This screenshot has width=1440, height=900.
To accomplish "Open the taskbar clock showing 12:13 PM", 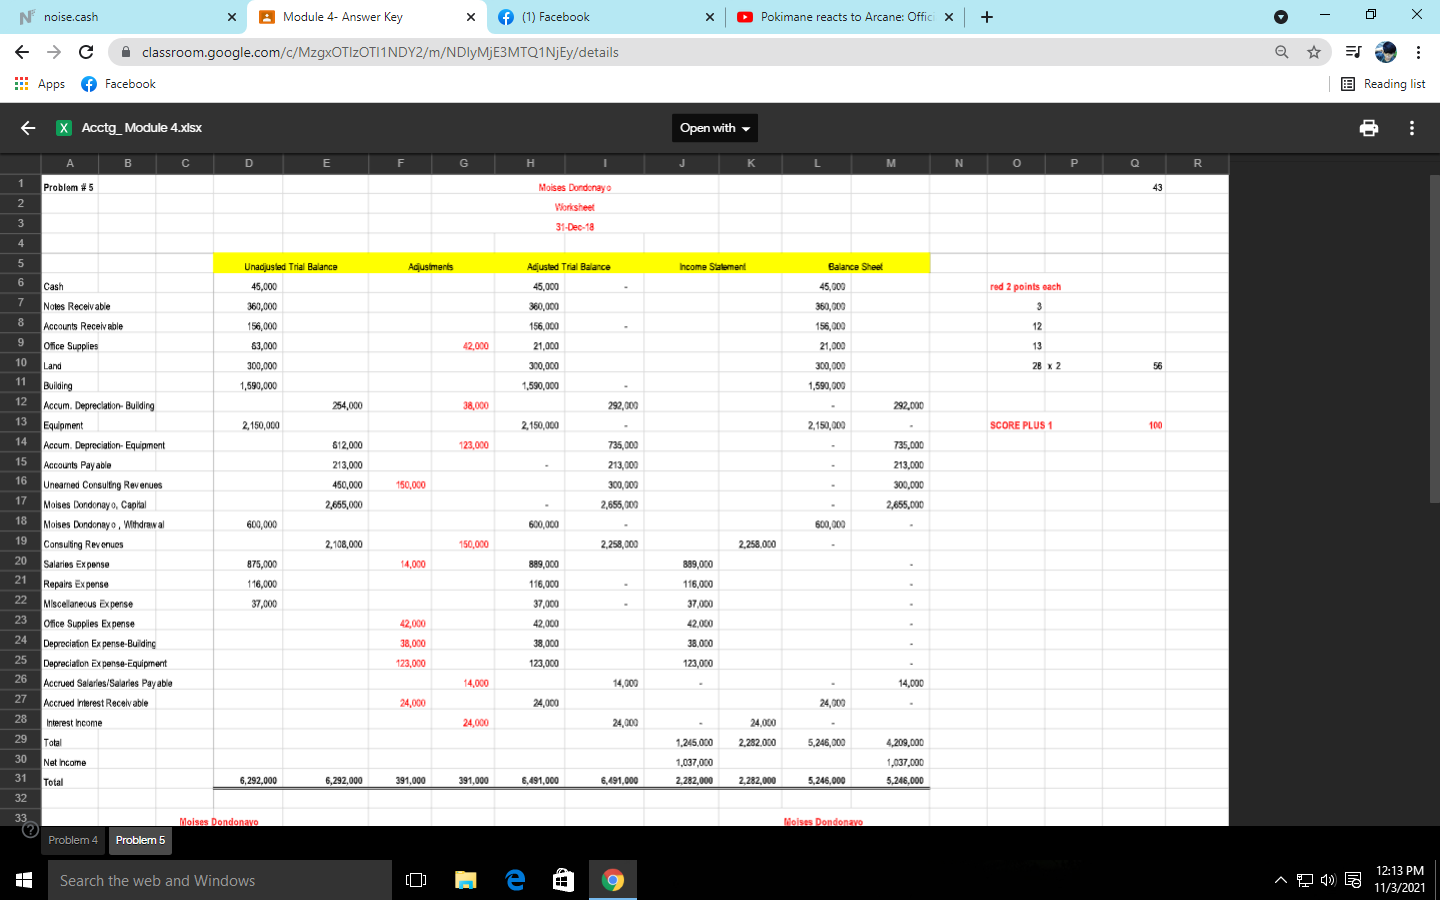I will click(x=1399, y=879).
